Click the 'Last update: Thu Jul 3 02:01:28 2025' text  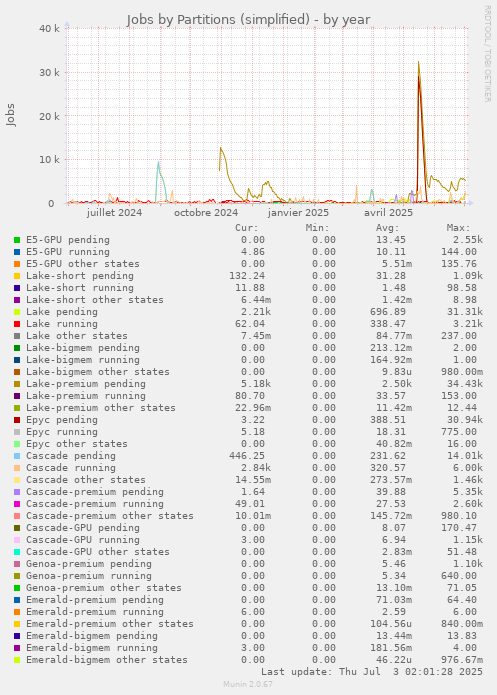click(372, 672)
